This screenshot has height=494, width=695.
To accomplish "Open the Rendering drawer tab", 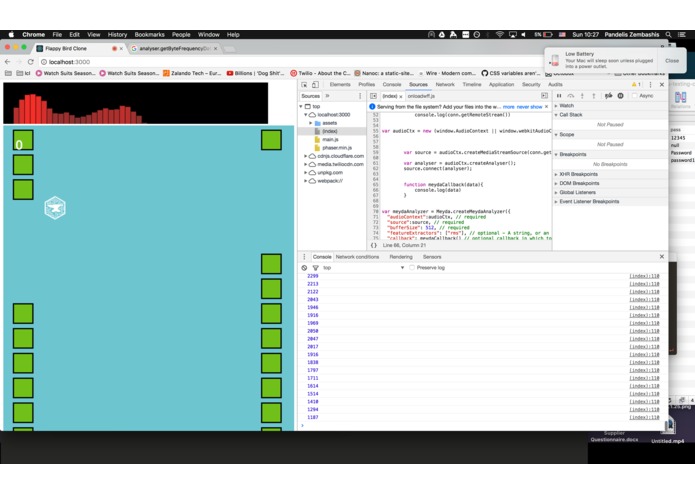I will tap(401, 257).
